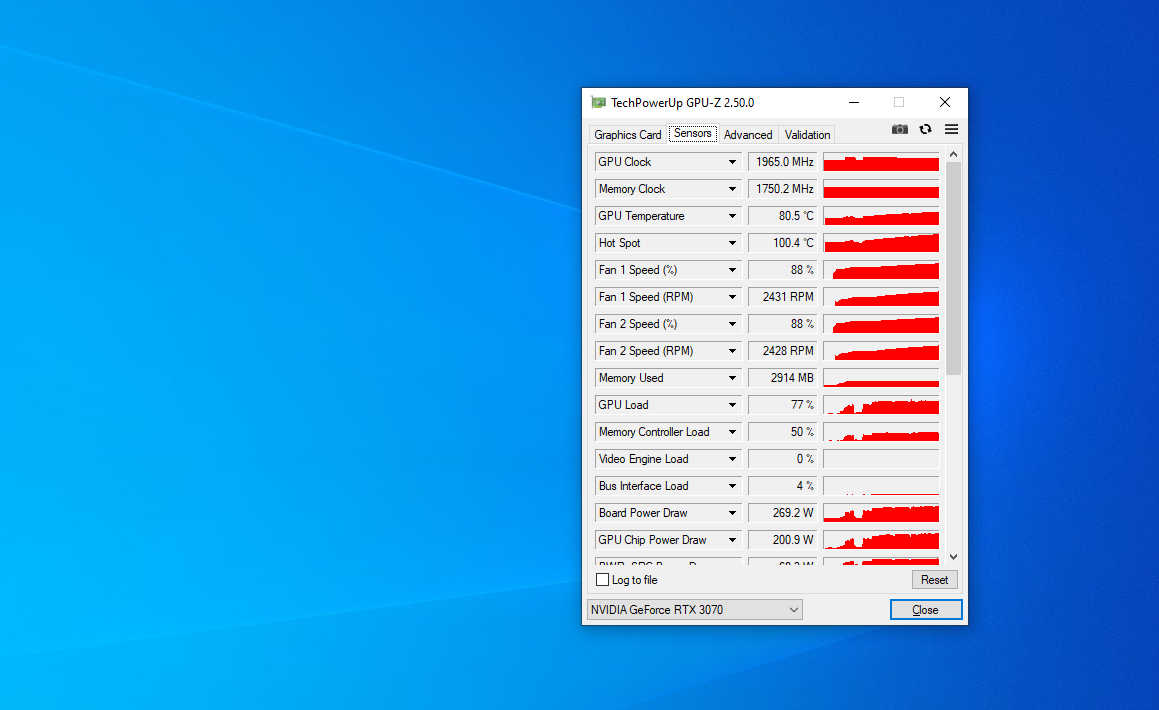The image size is (1159, 710).
Task: Click the Reset button
Action: 934,580
